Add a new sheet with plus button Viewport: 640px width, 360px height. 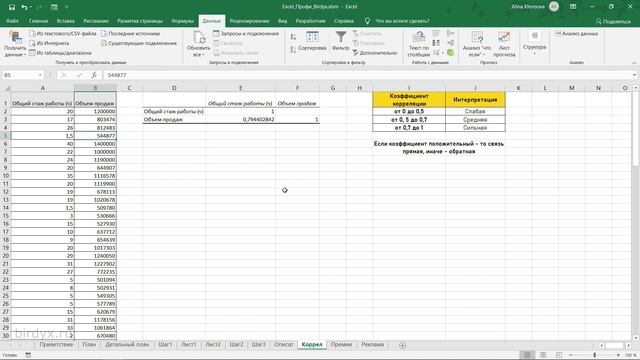click(402, 345)
